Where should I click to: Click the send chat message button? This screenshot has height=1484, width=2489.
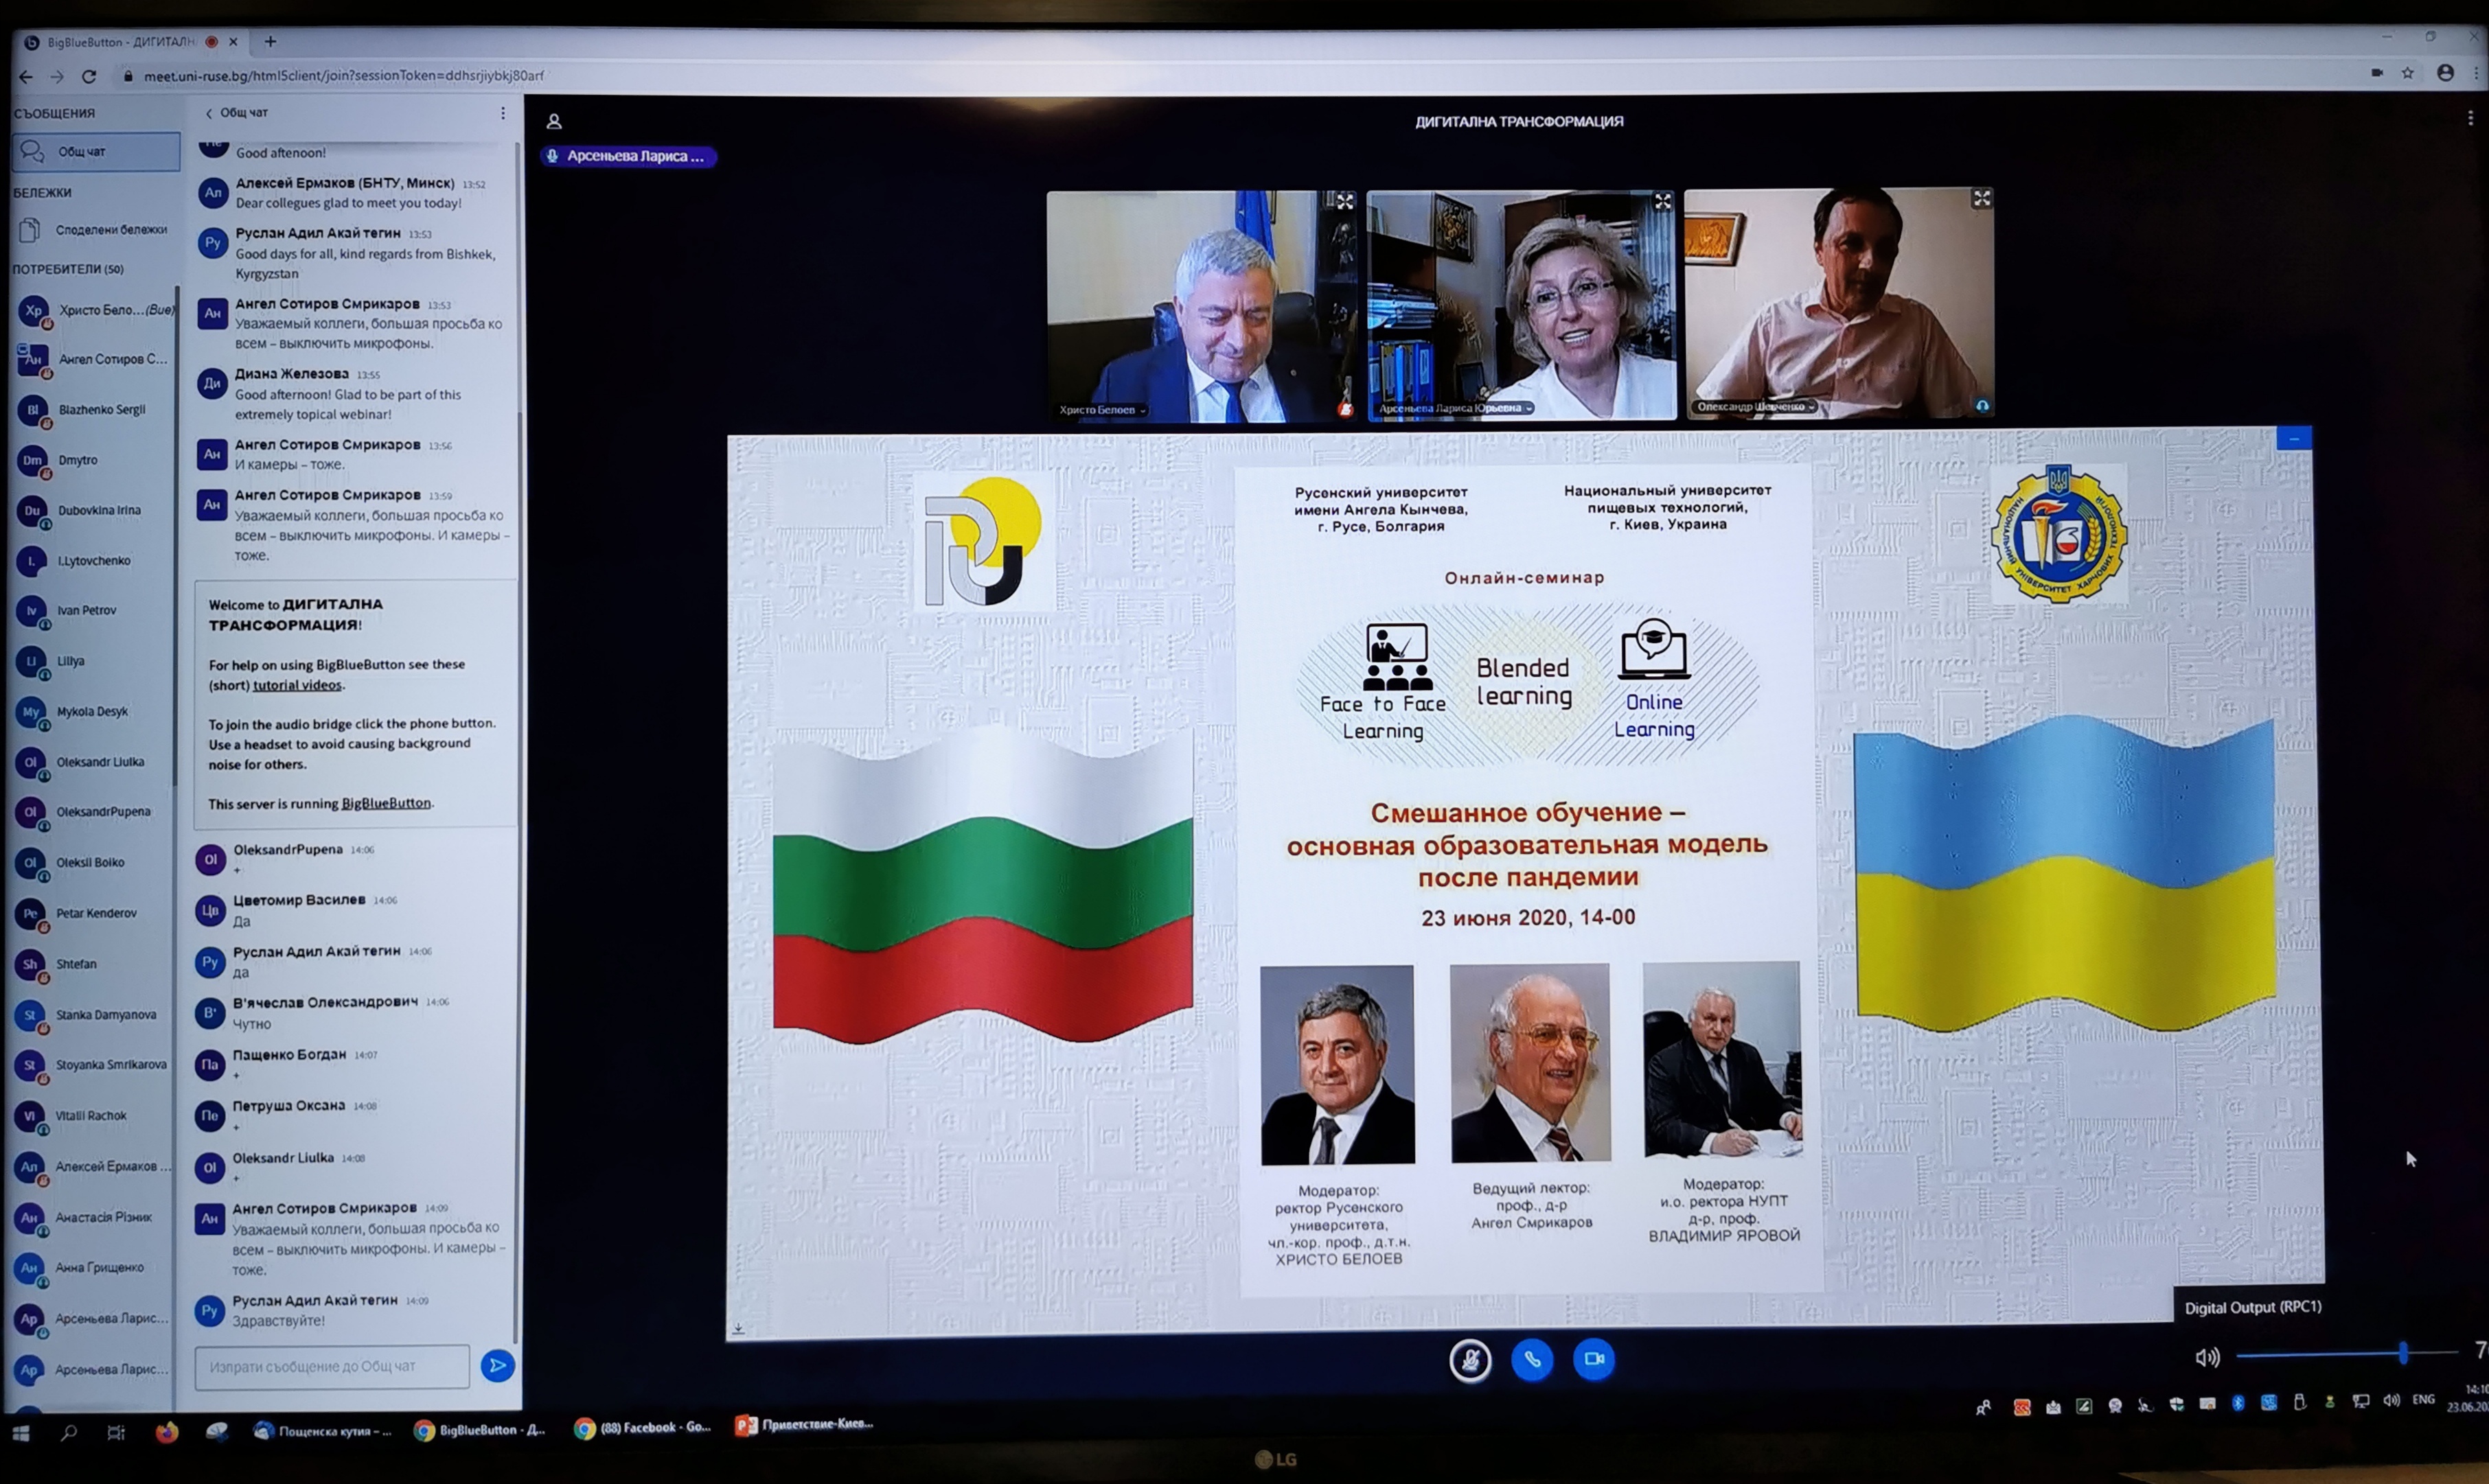point(497,1365)
